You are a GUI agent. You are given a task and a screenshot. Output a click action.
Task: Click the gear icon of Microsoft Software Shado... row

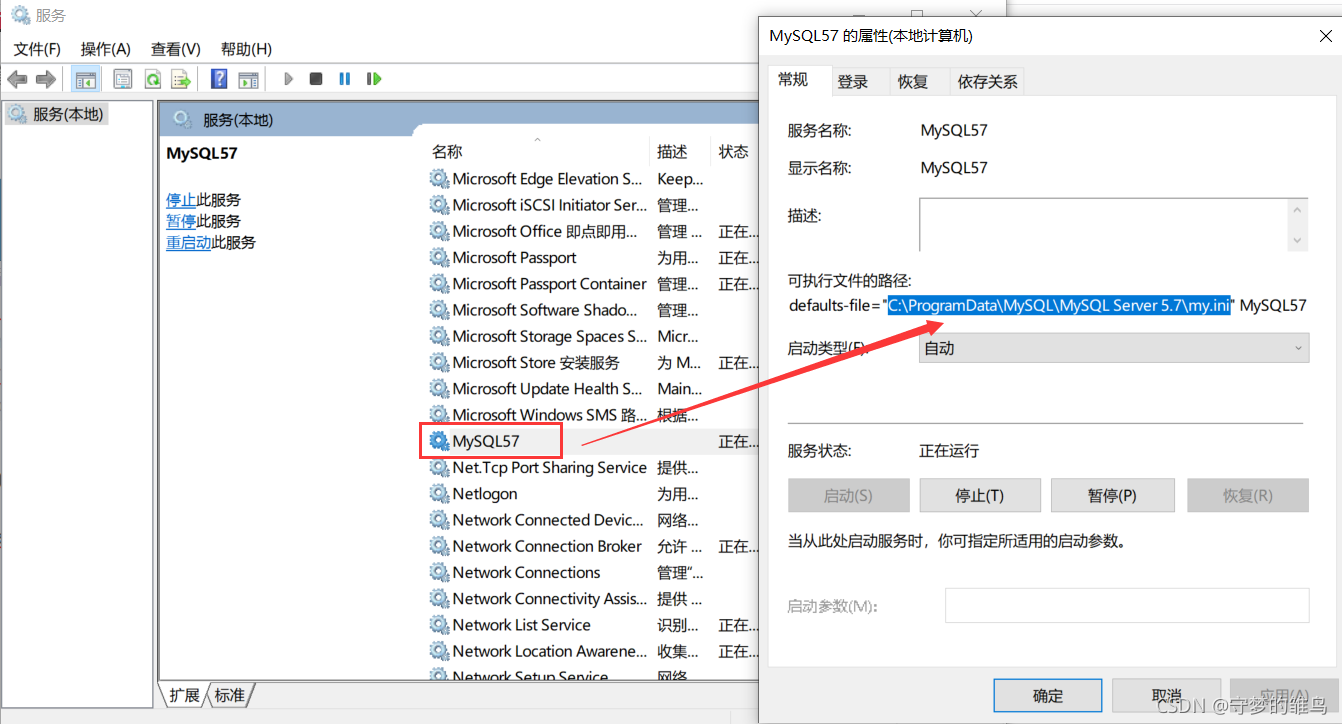click(439, 310)
